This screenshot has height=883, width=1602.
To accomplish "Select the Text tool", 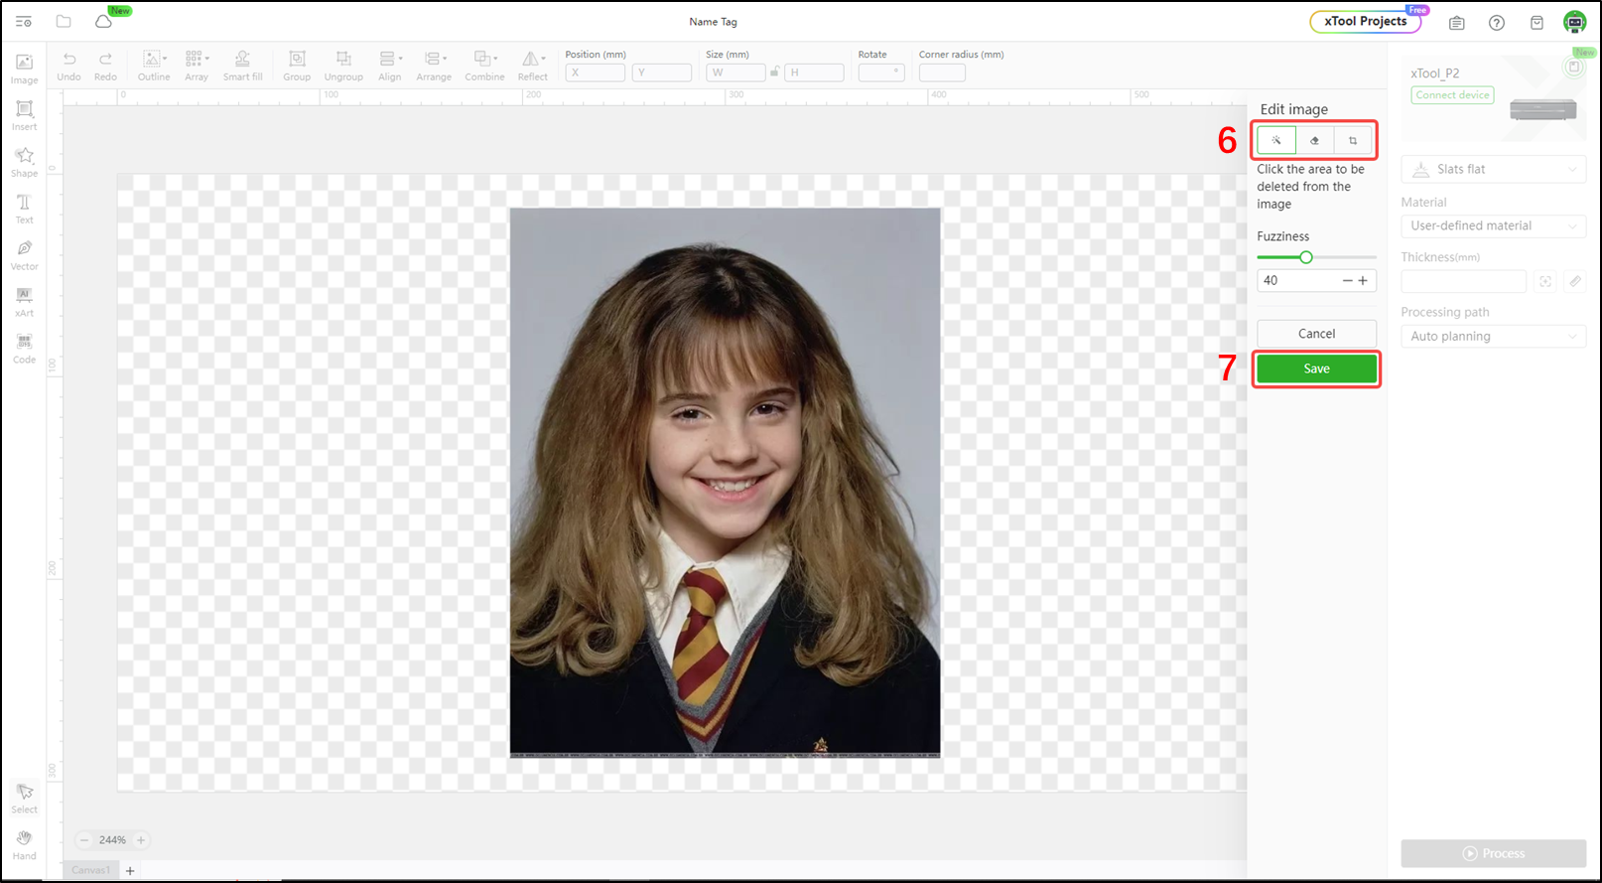I will click(24, 209).
